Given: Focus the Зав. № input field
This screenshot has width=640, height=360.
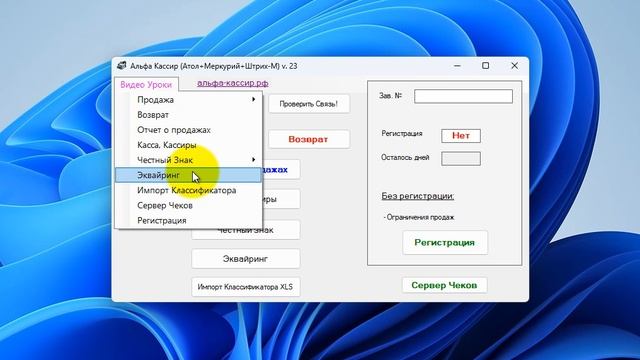Looking at the screenshot, I should (463, 96).
